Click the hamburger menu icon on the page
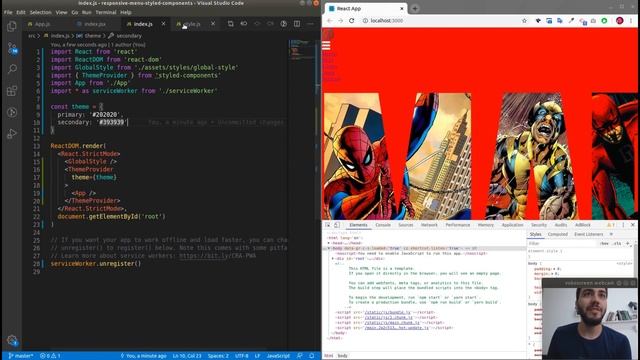640x360 pixels. [x=326, y=45]
